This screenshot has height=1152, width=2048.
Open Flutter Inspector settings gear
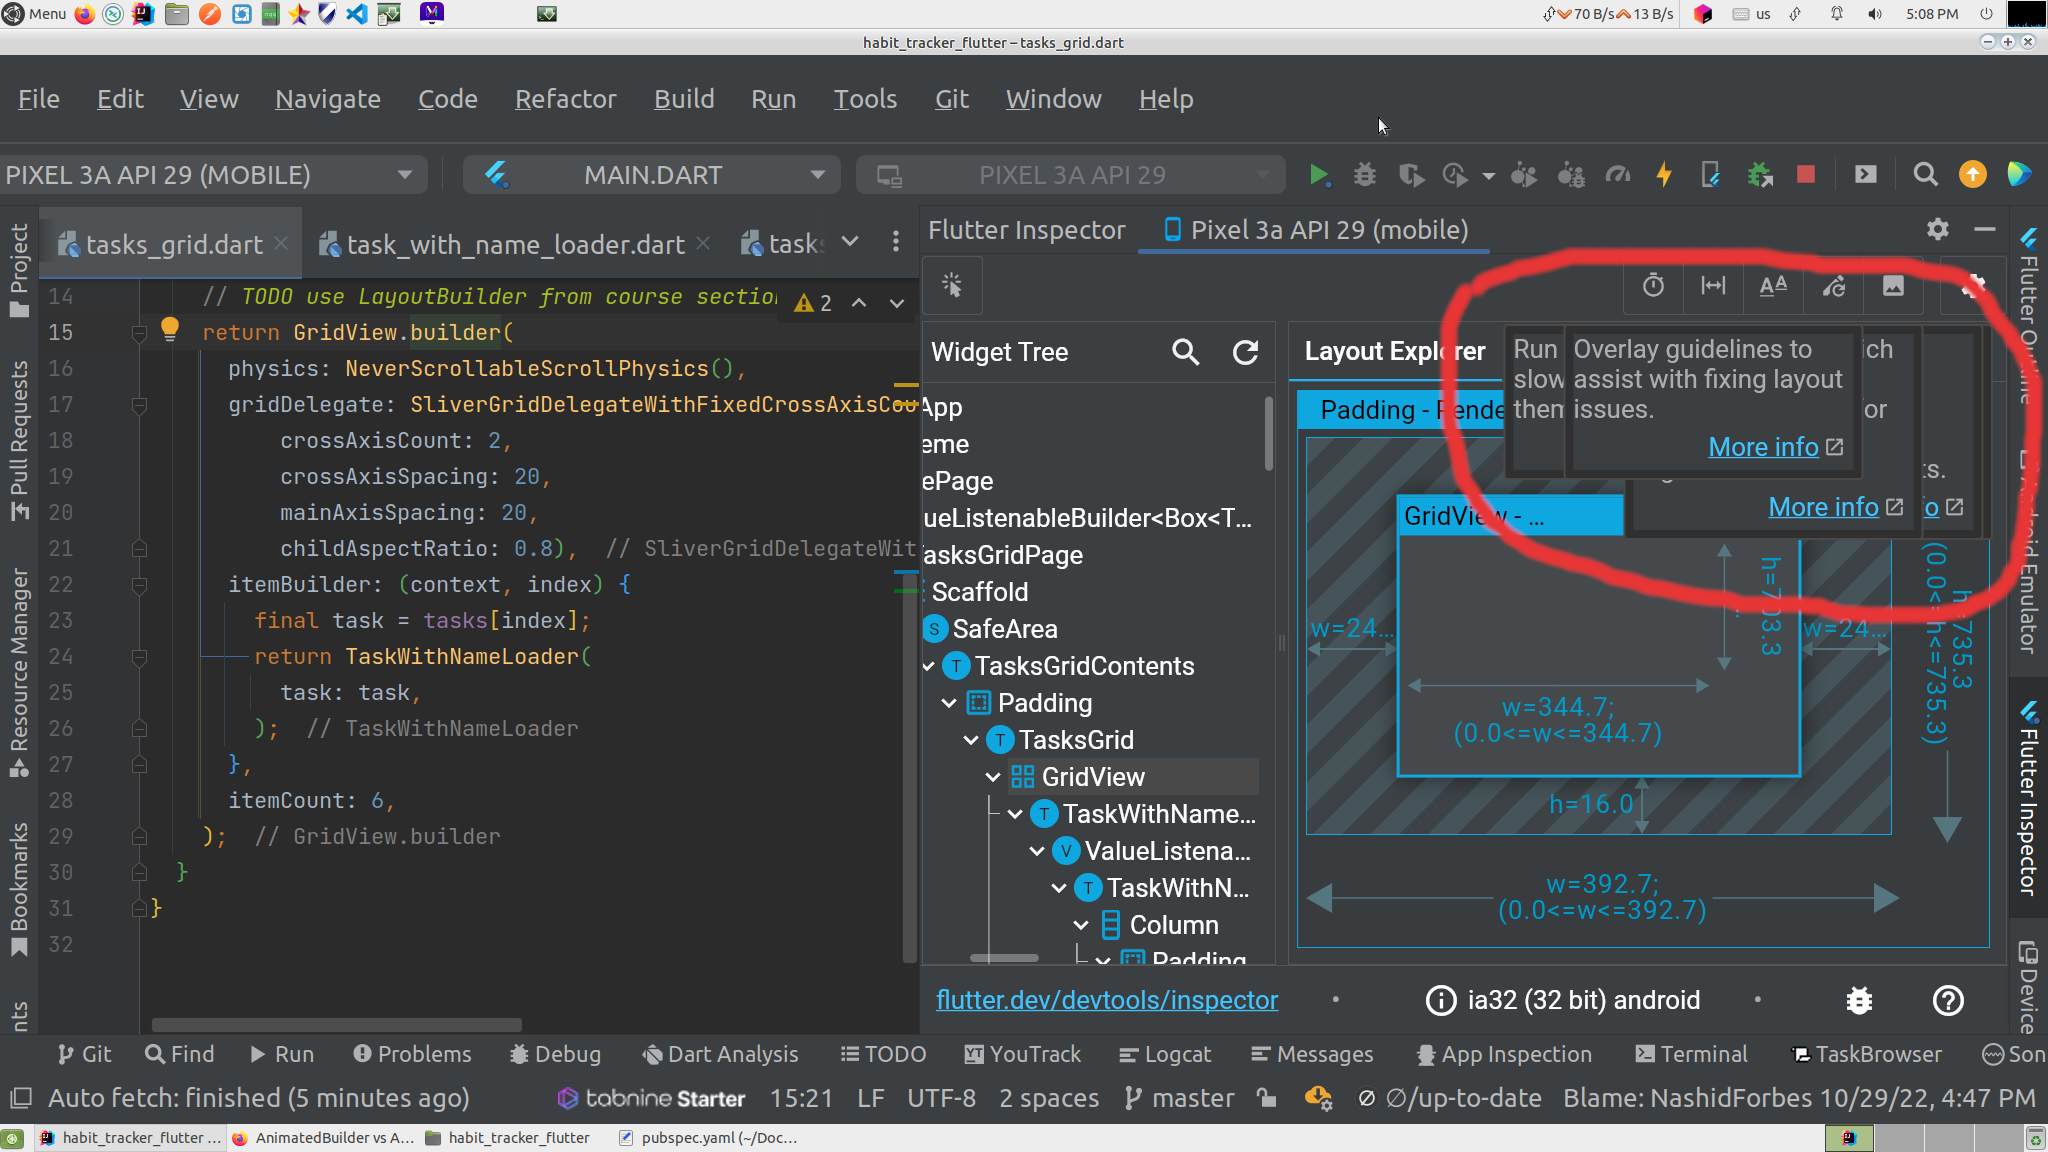pyautogui.click(x=1937, y=229)
